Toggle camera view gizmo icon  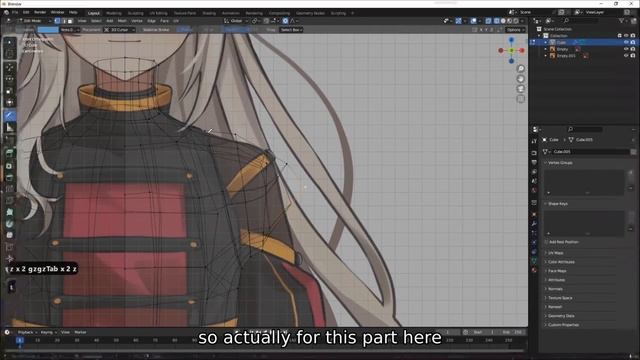[520, 89]
